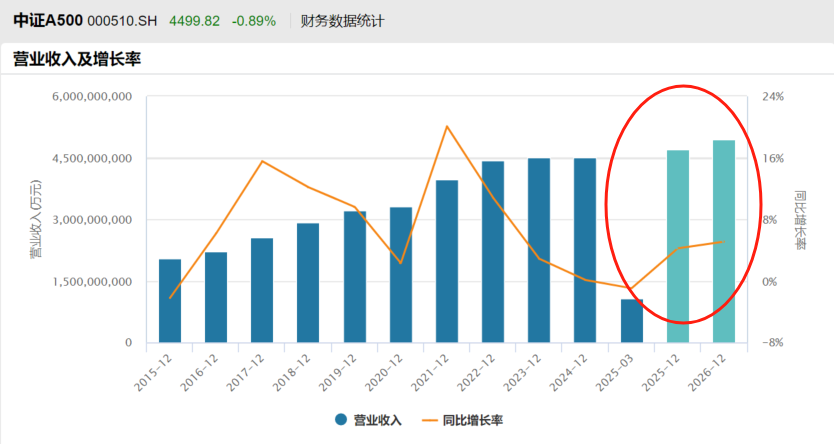Select the 营业收入及增长率 section heading
The image size is (834, 444).
click(x=76, y=60)
